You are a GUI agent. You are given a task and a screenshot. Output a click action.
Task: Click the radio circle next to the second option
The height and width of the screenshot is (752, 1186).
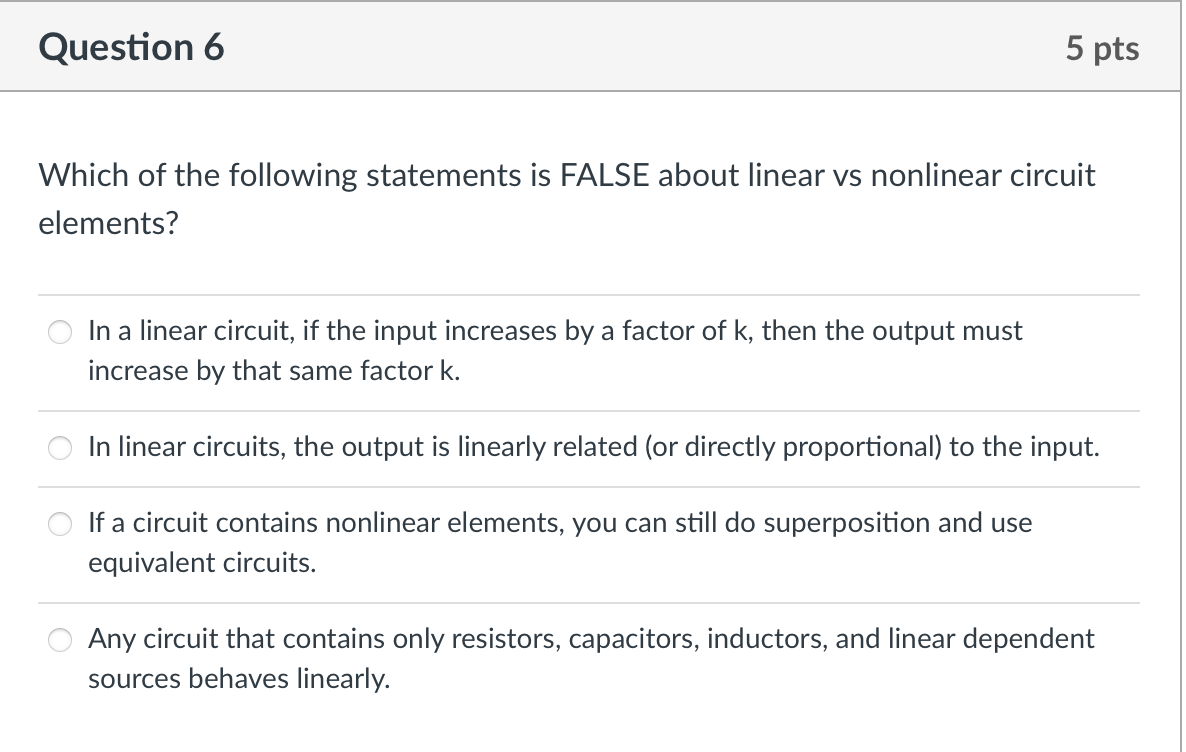(x=60, y=448)
